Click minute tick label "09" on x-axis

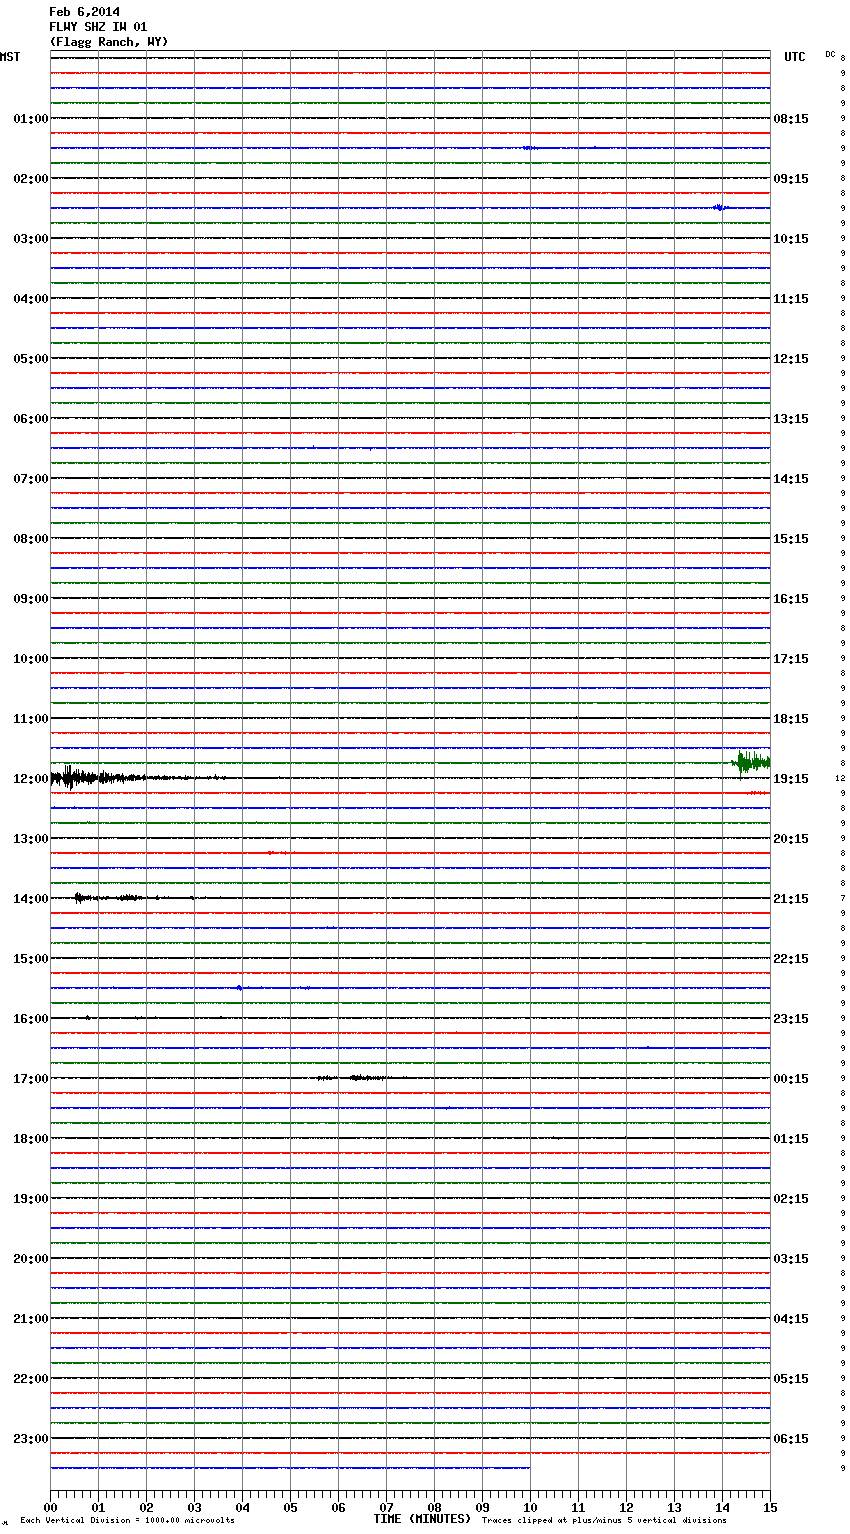(x=482, y=1507)
